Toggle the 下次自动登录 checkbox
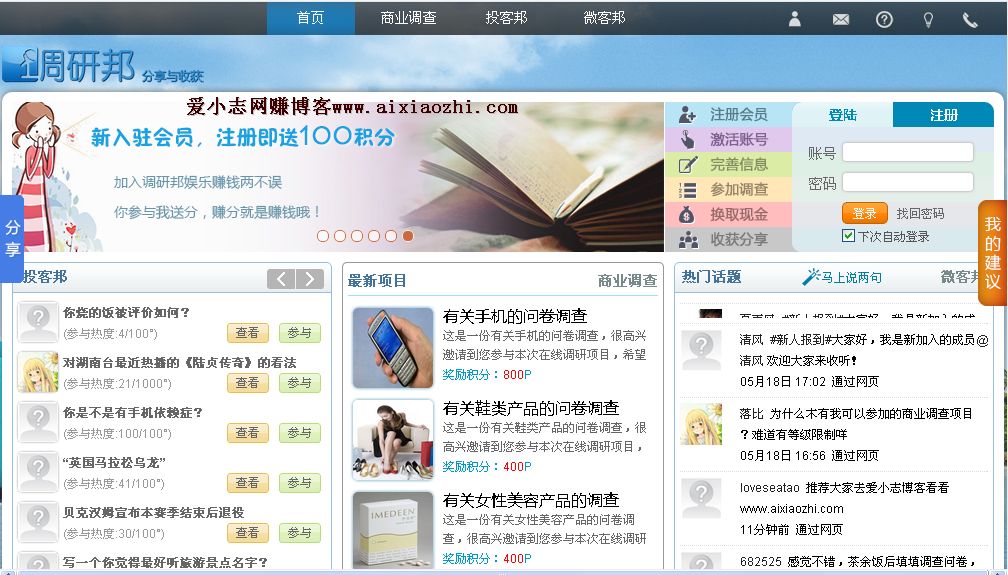 (849, 236)
